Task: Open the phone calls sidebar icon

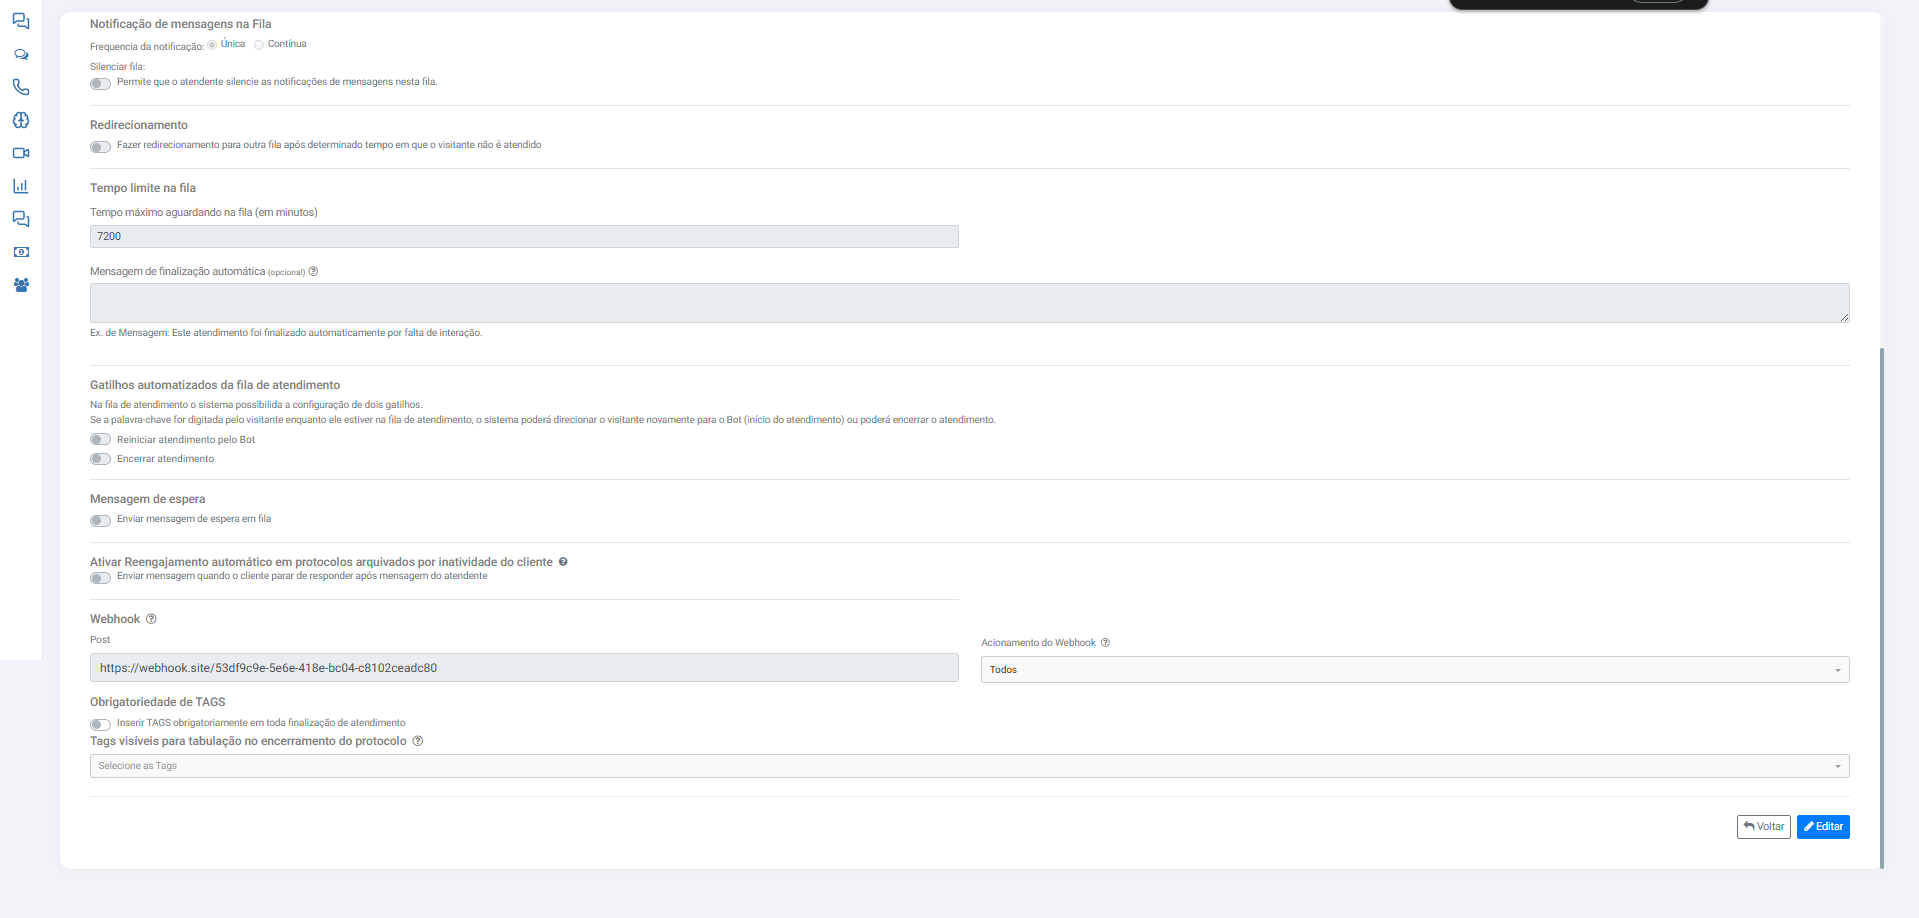Action: coord(20,87)
